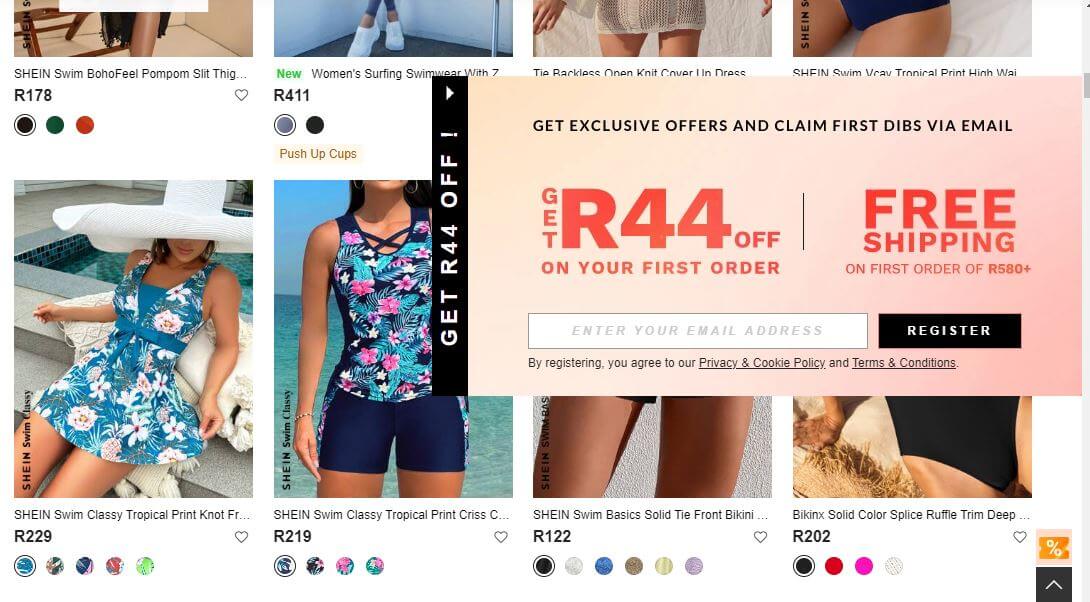
Task: Favorite the R219 Criss Cross swimsuit
Action: (x=501, y=537)
